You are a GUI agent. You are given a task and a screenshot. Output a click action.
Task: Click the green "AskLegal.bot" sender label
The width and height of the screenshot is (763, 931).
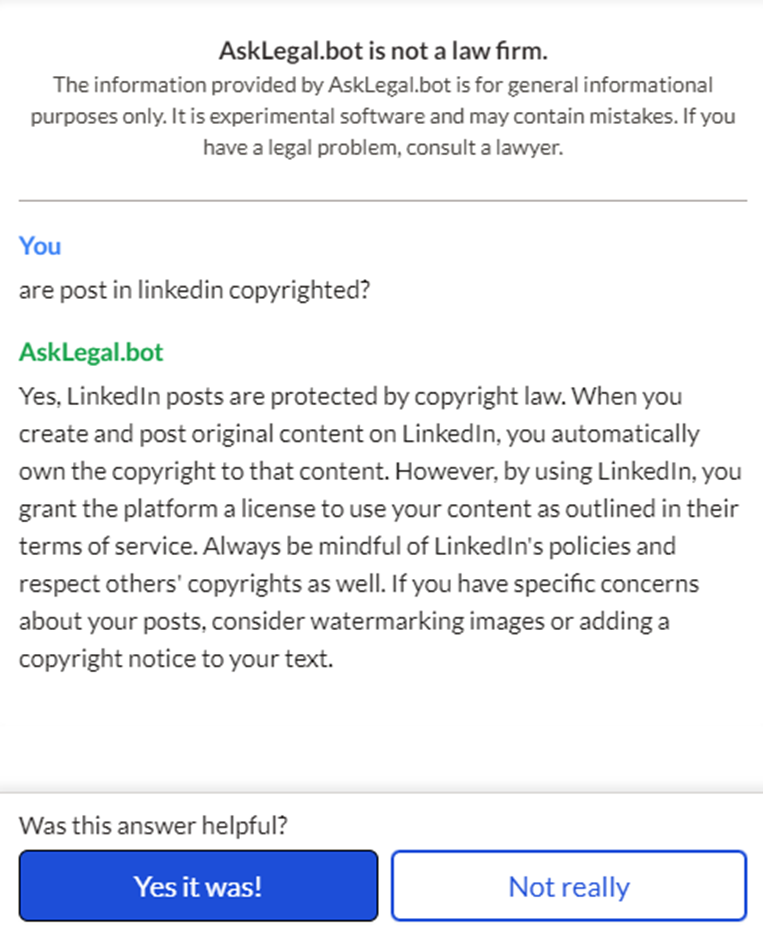click(91, 352)
